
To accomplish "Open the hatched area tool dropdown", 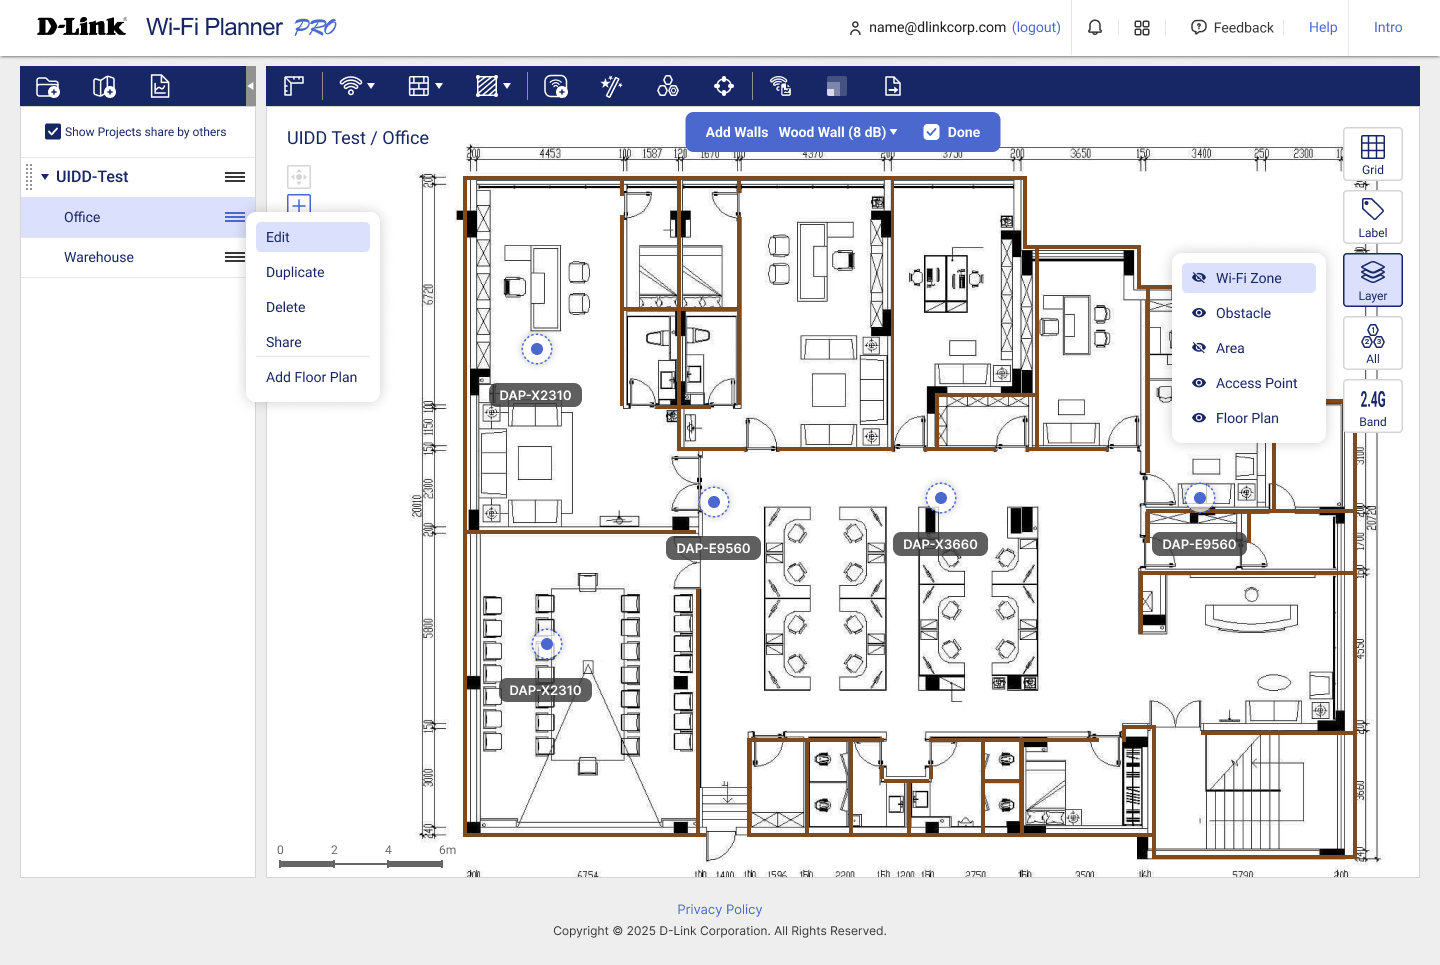I will (x=493, y=87).
